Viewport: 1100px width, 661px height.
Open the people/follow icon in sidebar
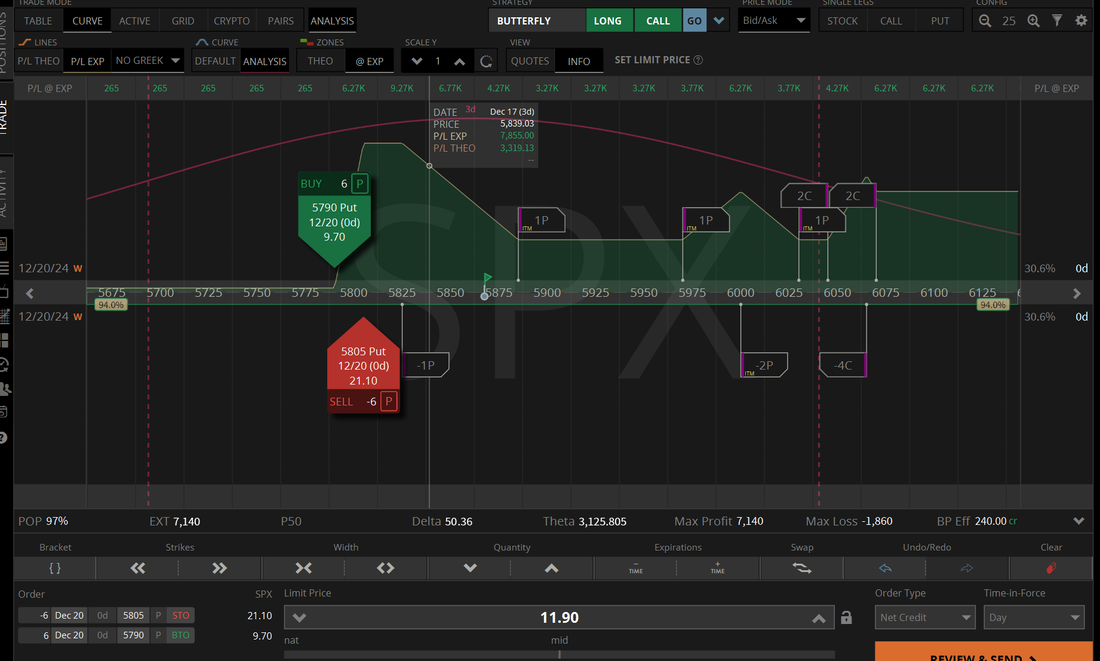pos(4,389)
